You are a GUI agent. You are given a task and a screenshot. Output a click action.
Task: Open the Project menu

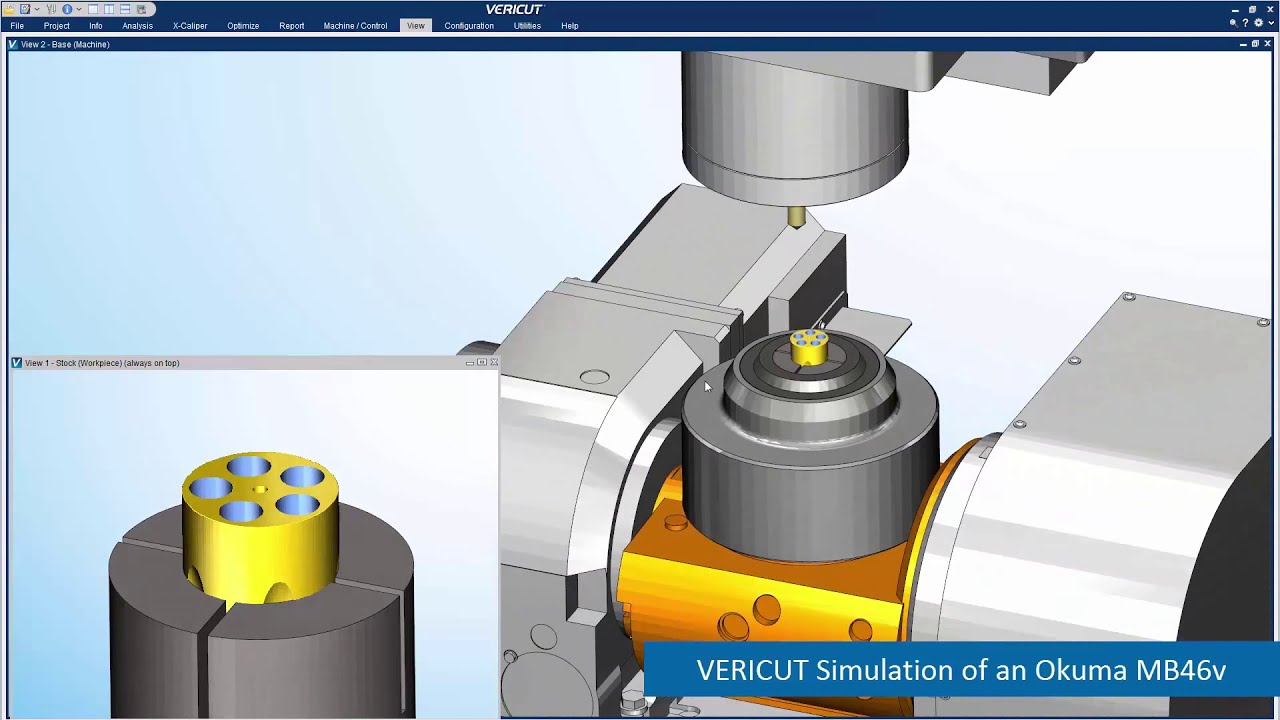click(56, 26)
